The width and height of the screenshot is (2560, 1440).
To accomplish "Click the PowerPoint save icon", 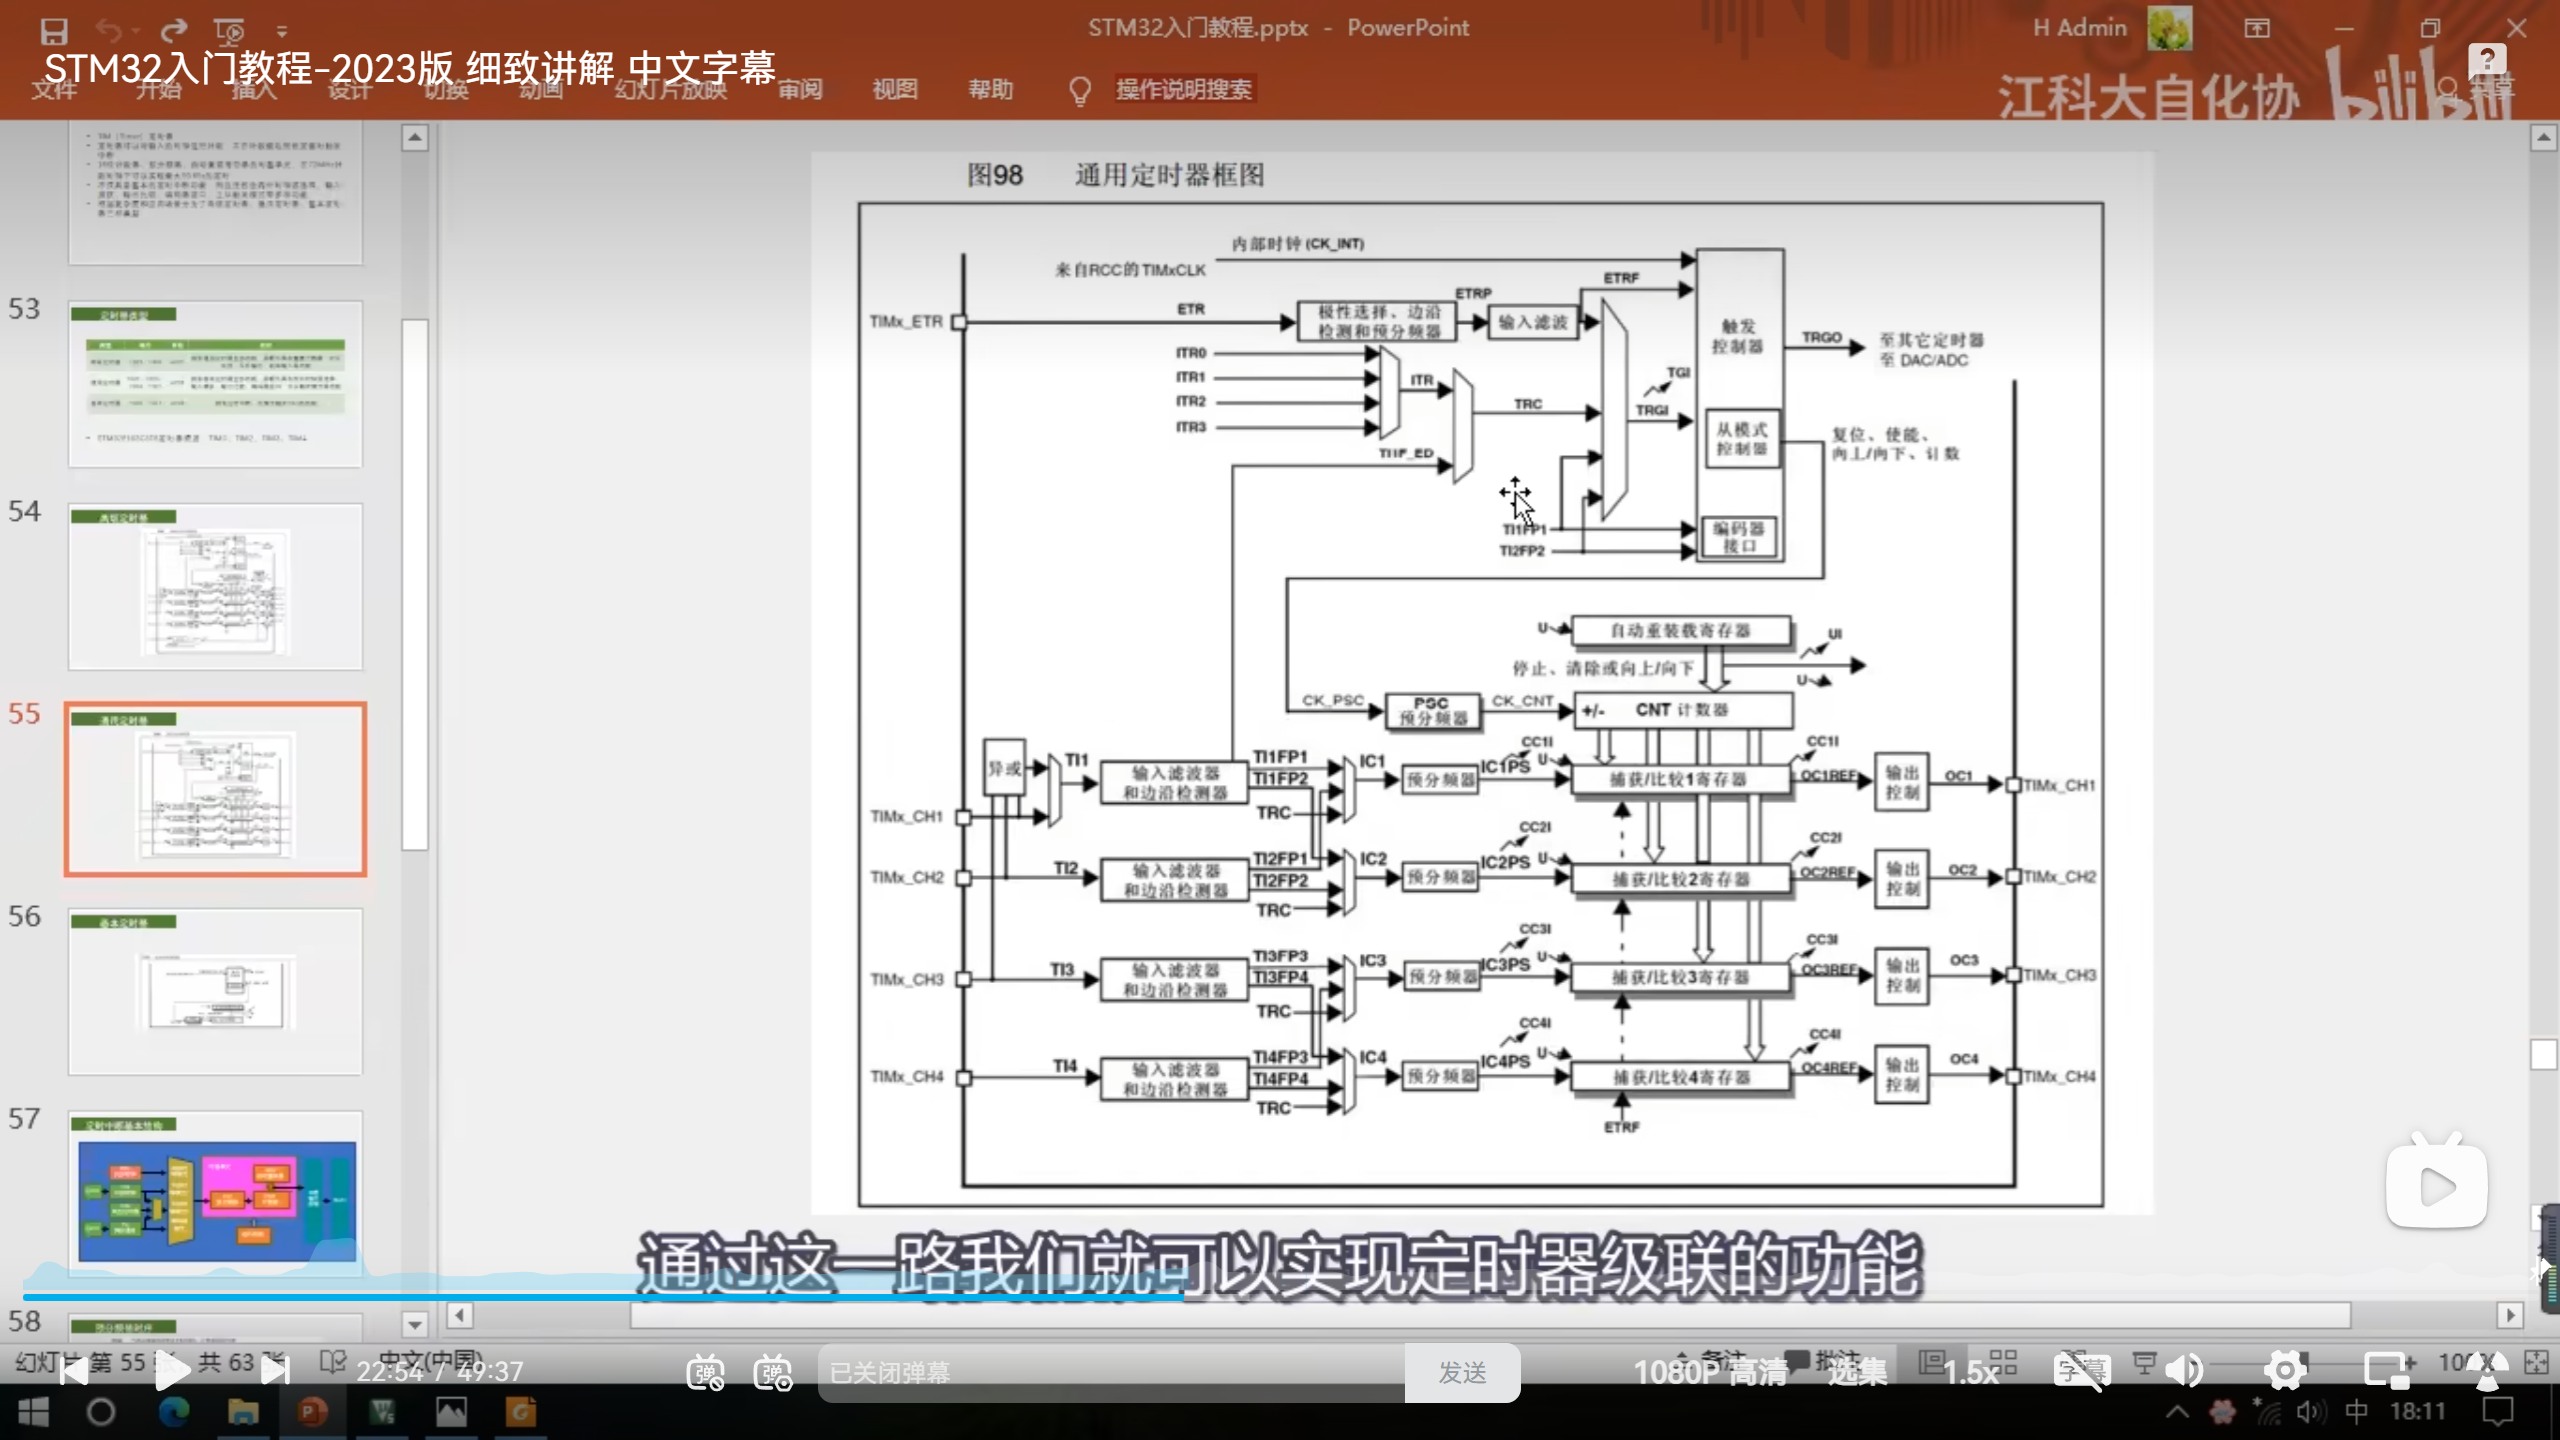I will pos(53,31).
